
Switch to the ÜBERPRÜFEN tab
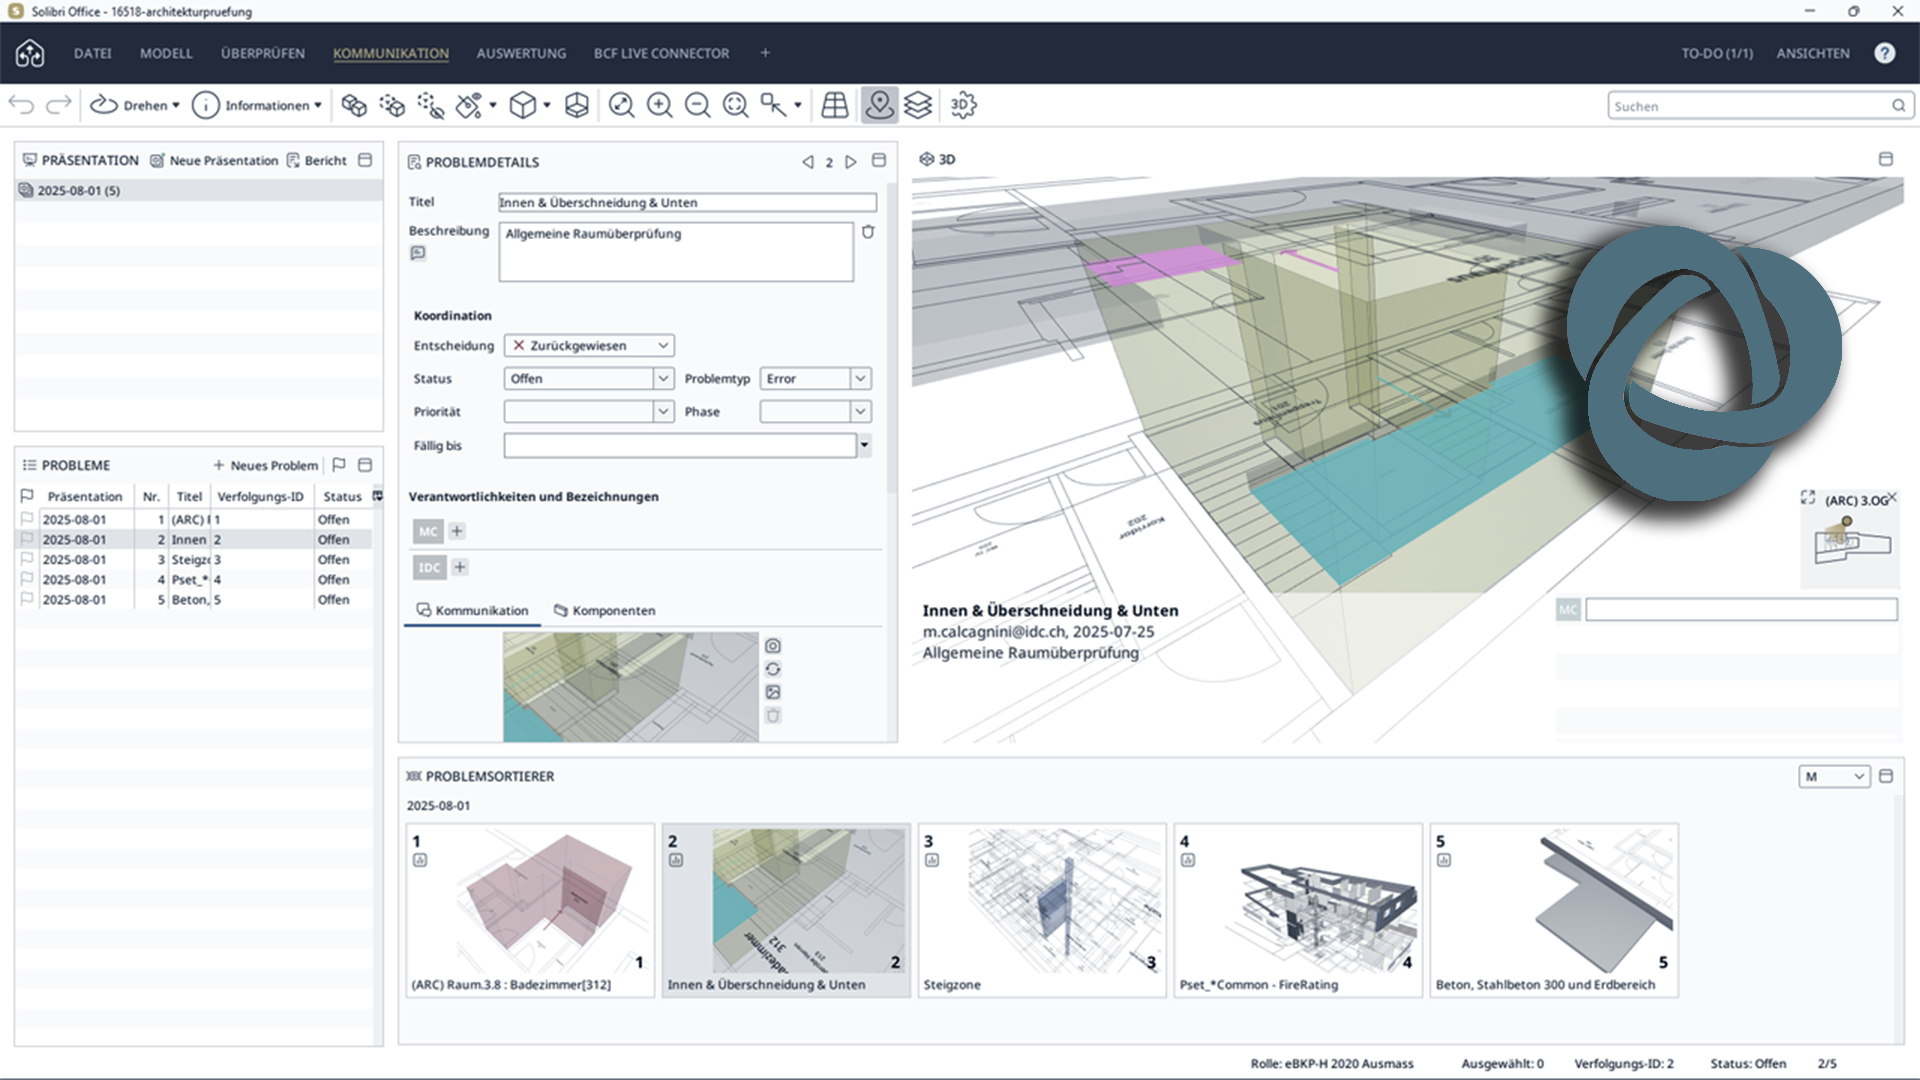click(263, 53)
